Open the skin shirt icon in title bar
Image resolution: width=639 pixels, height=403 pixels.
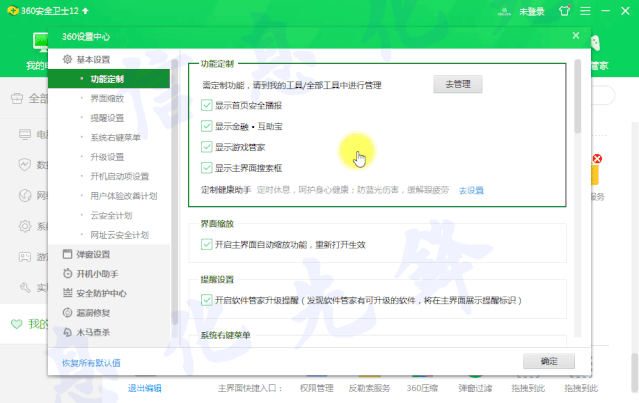point(564,11)
